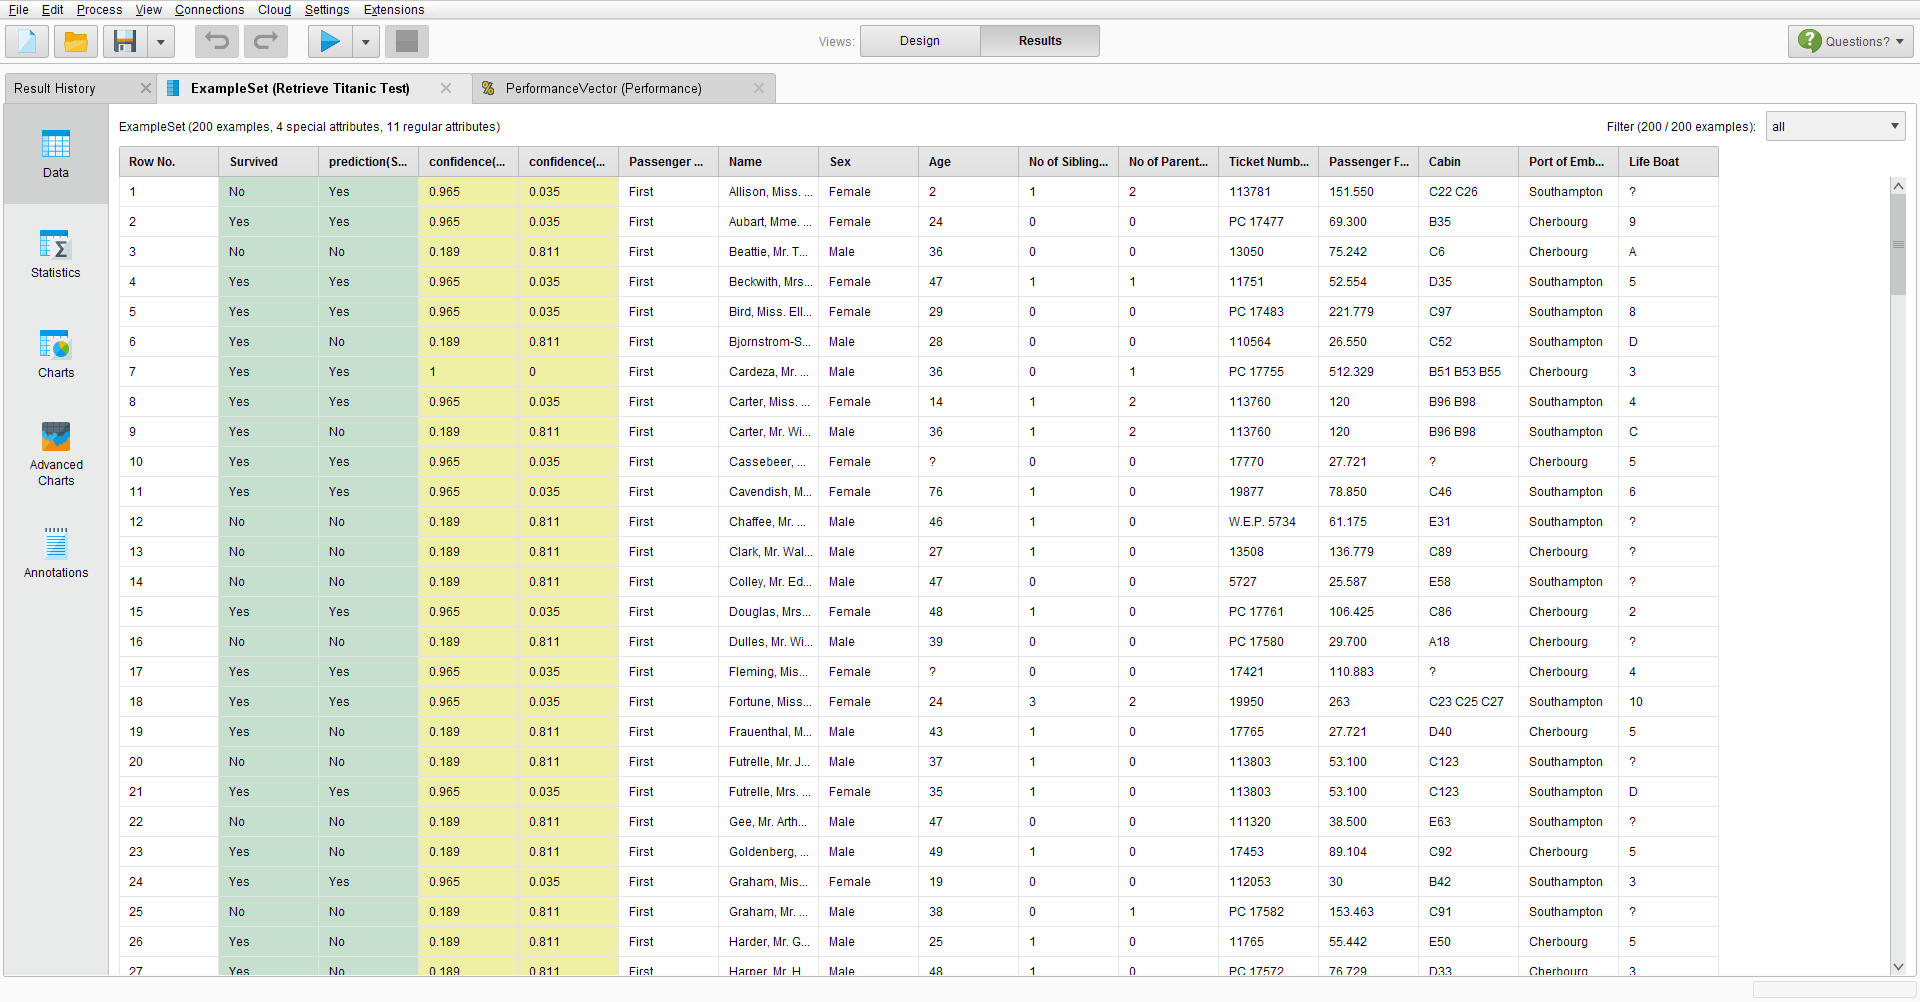Switch to the Design view
Viewport: 1920px width, 1002px height.
pyautogui.click(x=919, y=41)
